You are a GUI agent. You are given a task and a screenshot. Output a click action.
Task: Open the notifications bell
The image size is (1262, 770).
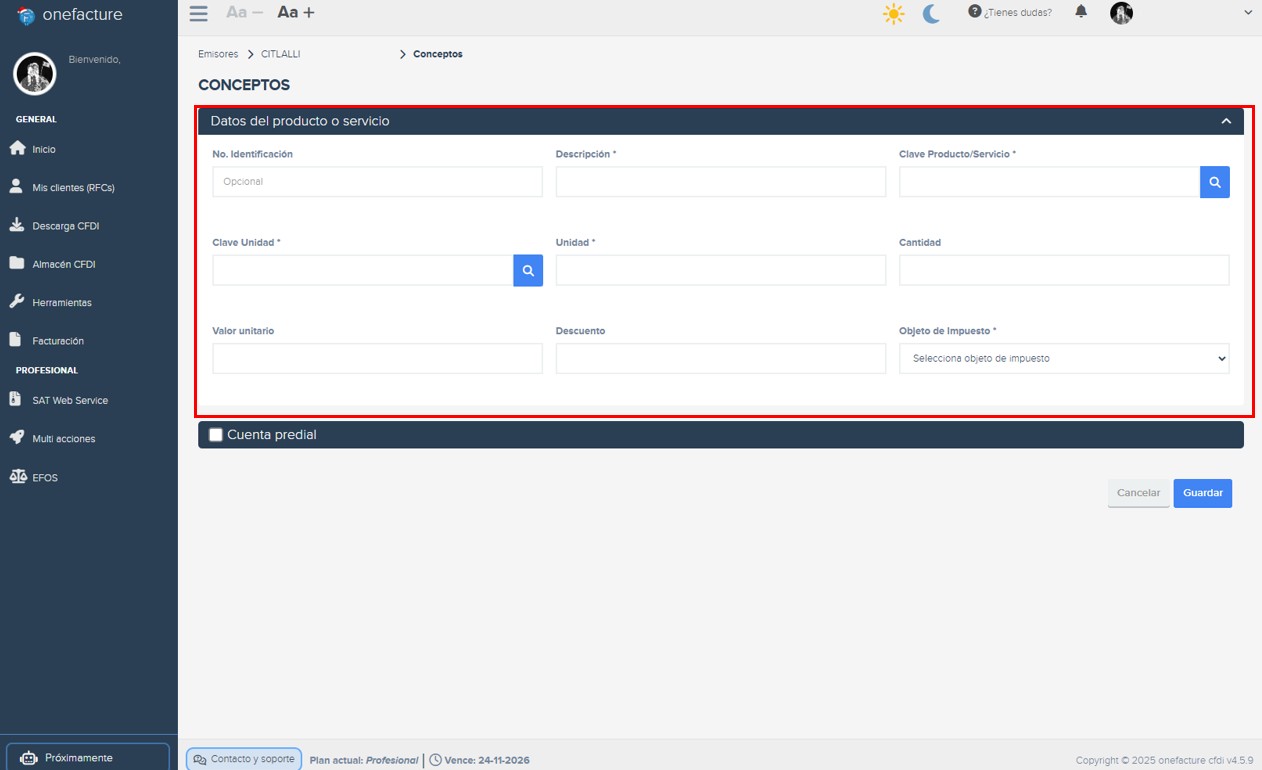click(x=1081, y=12)
